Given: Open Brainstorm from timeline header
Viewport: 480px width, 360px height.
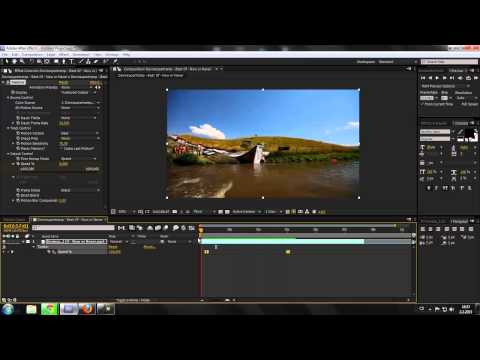Looking at the screenshot, I should point(175,228).
